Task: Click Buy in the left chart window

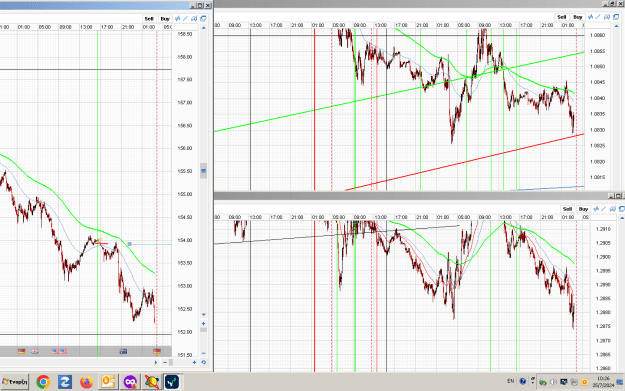Action: [x=165, y=19]
